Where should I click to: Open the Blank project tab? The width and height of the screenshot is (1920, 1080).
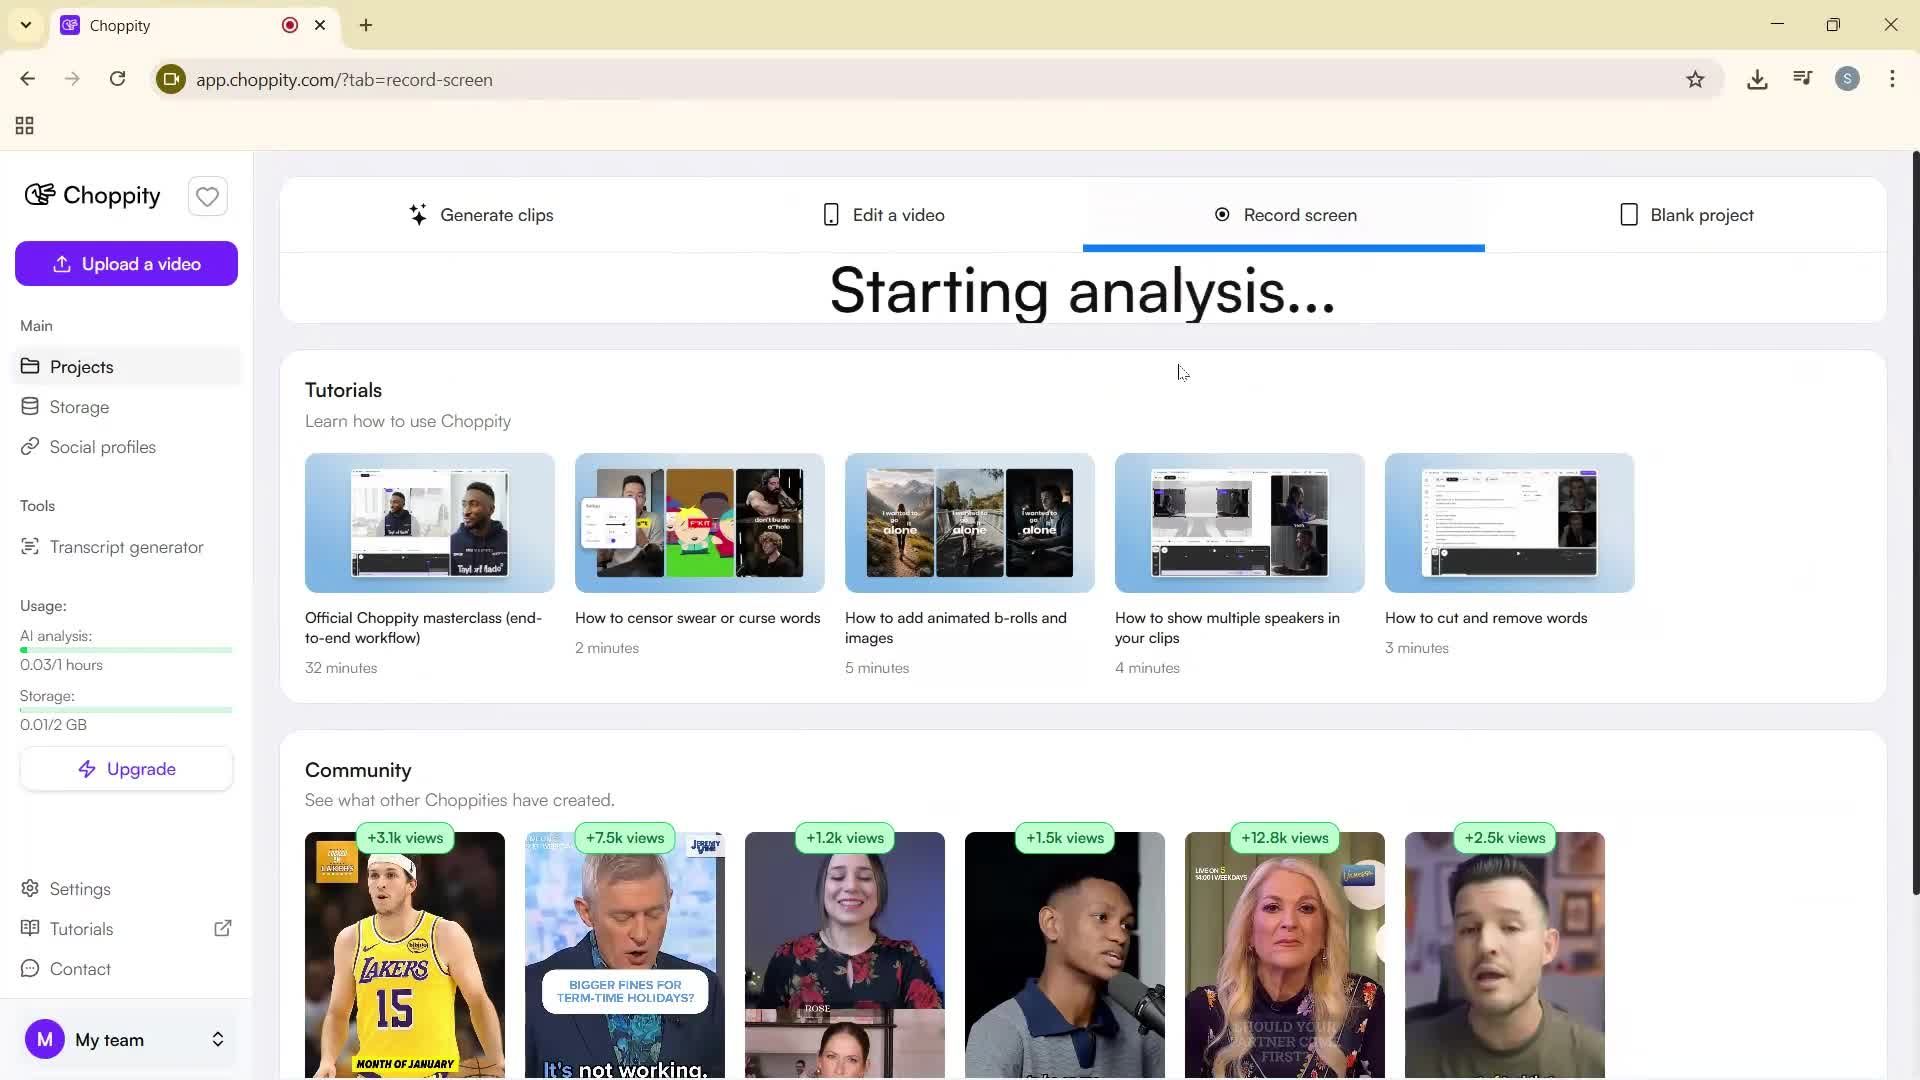tap(1686, 214)
